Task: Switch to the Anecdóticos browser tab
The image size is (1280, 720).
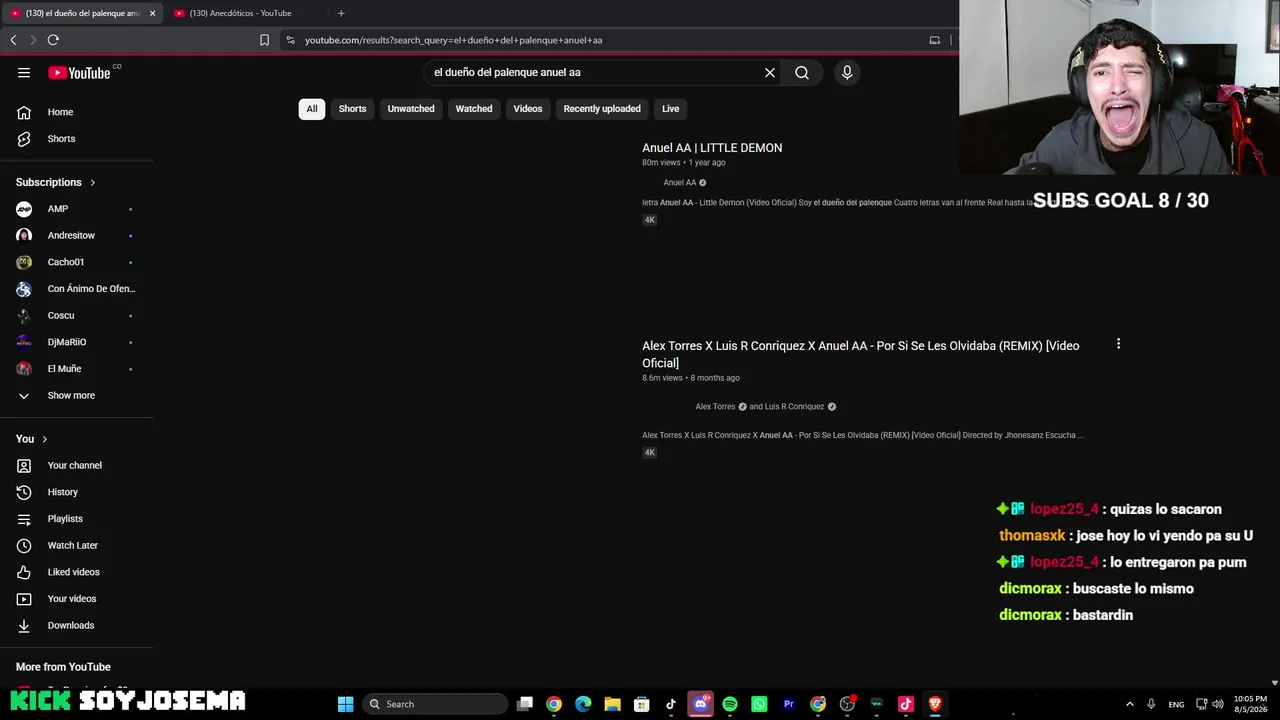Action: [240, 13]
